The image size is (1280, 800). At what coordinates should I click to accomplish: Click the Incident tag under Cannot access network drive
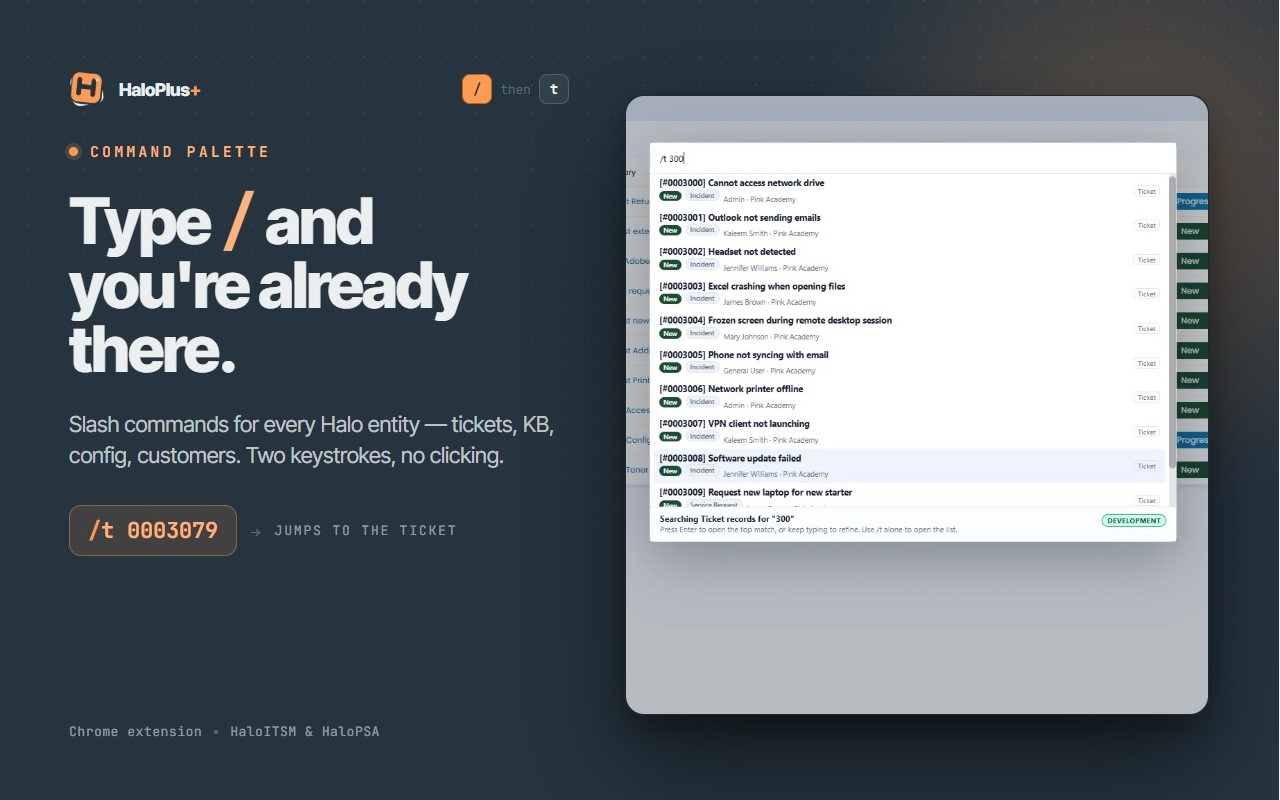click(702, 196)
